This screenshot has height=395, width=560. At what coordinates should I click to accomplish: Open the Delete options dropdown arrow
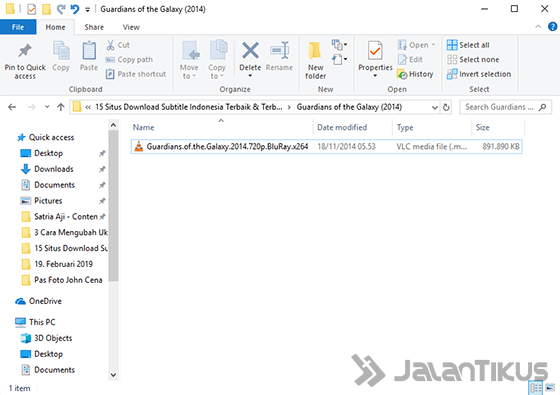[x=250, y=75]
